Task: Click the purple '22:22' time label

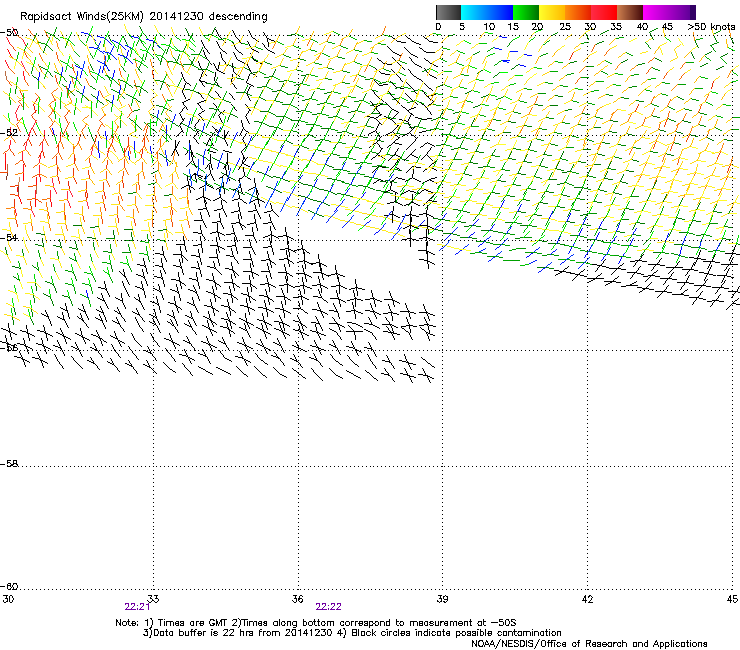Action: pos(328,607)
